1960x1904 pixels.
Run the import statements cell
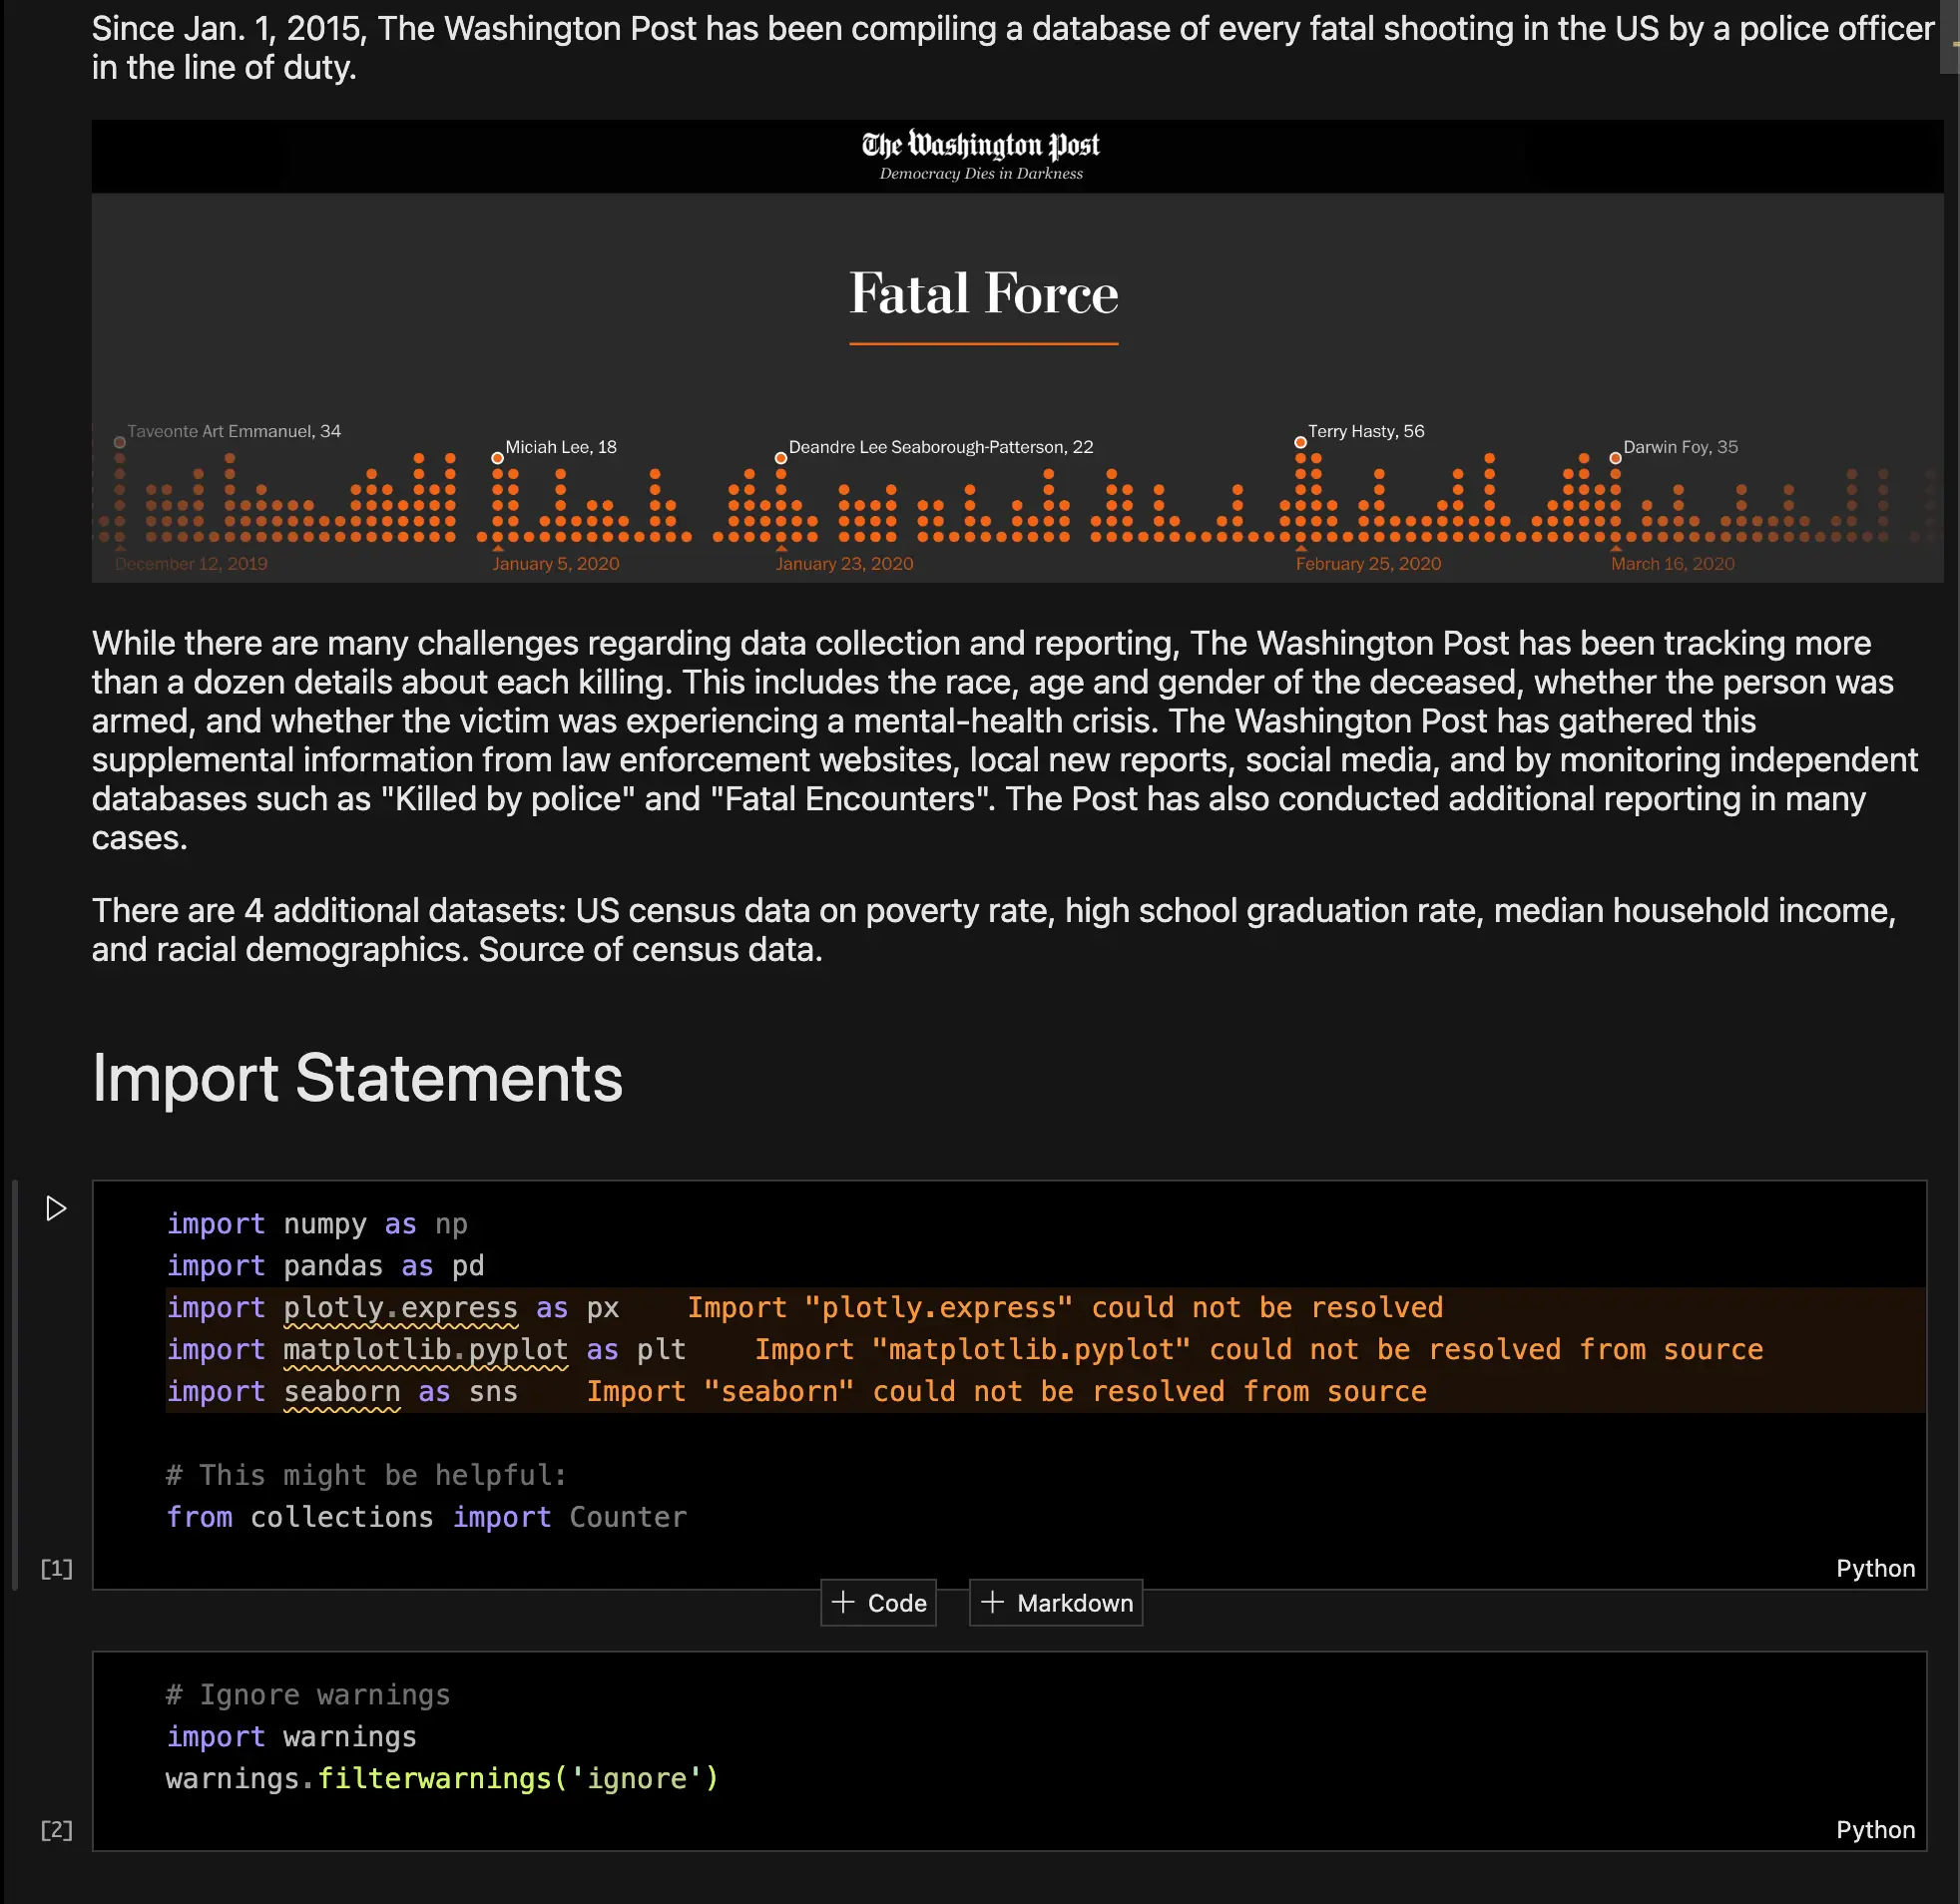tap(56, 1209)
